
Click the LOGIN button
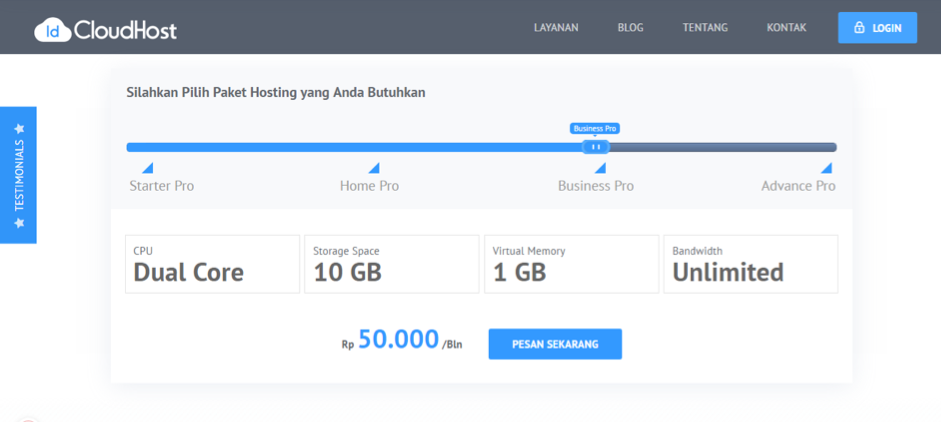coord(877,28)
